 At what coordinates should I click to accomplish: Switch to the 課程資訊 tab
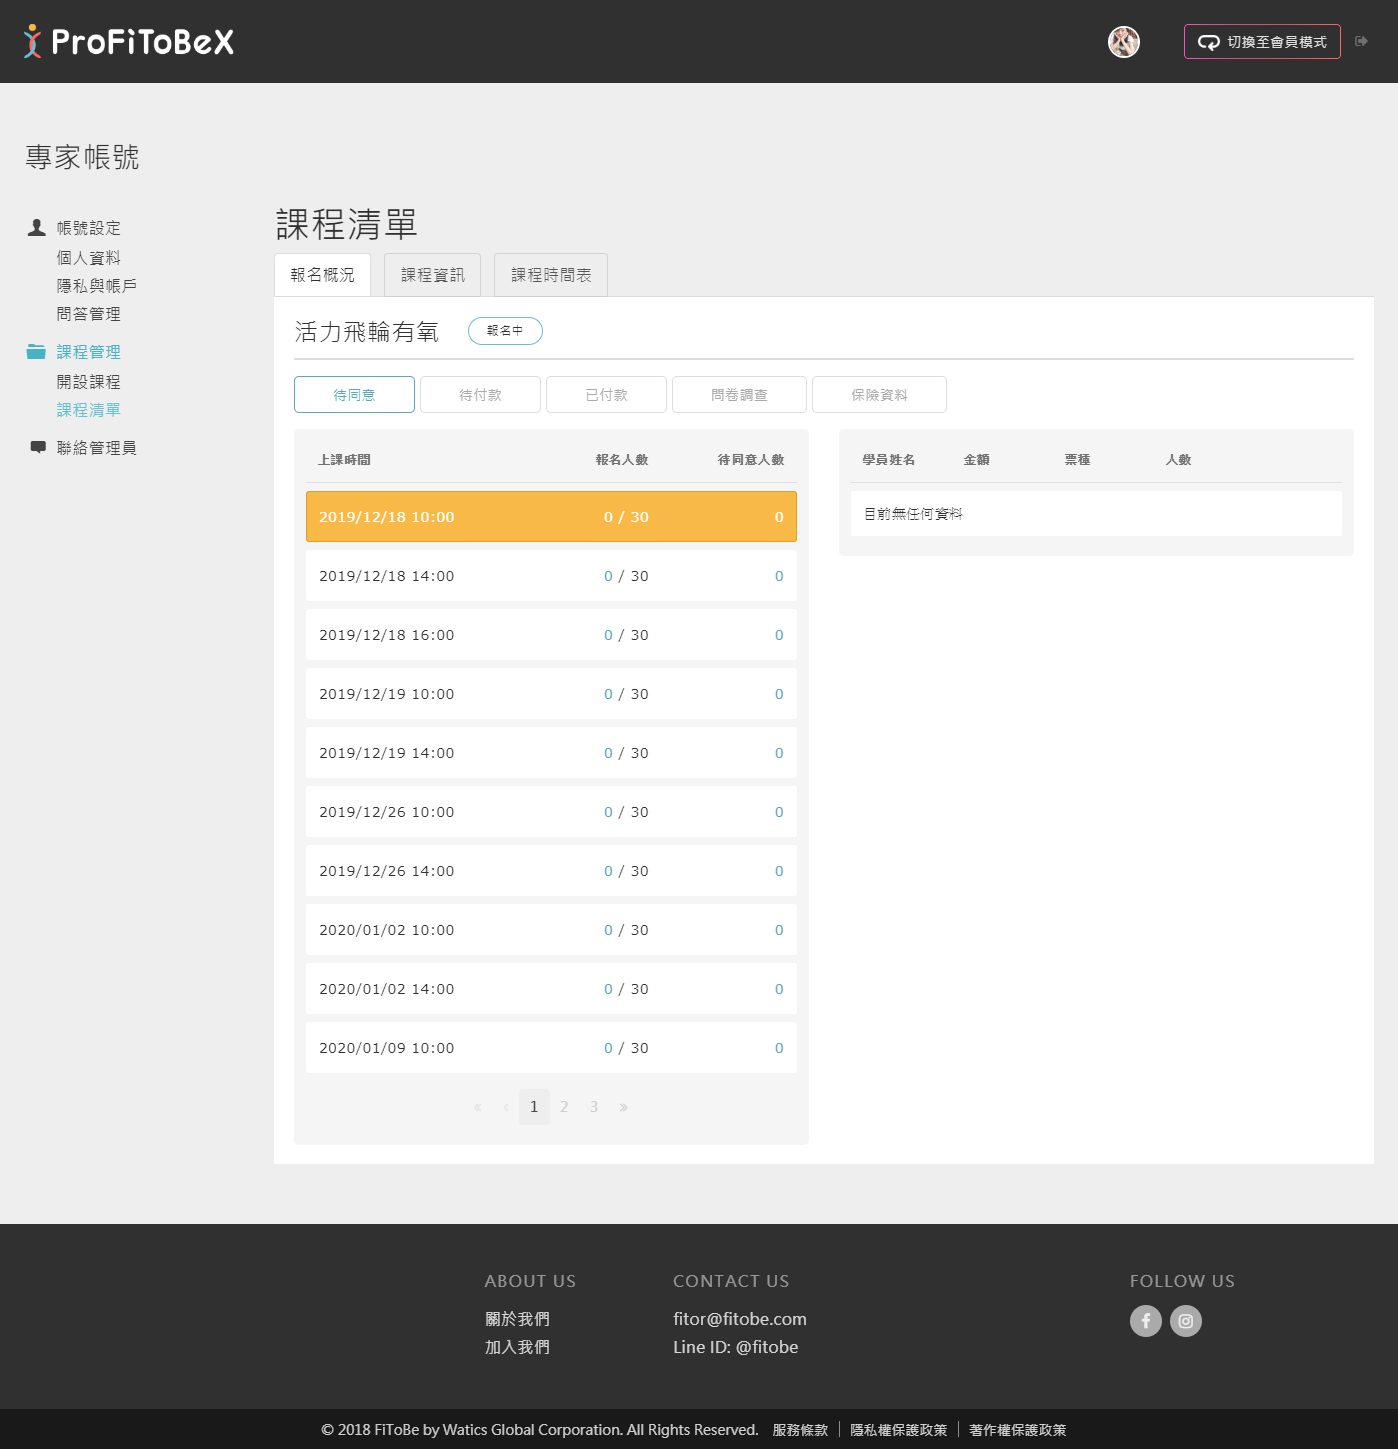[x=433, y=275]
